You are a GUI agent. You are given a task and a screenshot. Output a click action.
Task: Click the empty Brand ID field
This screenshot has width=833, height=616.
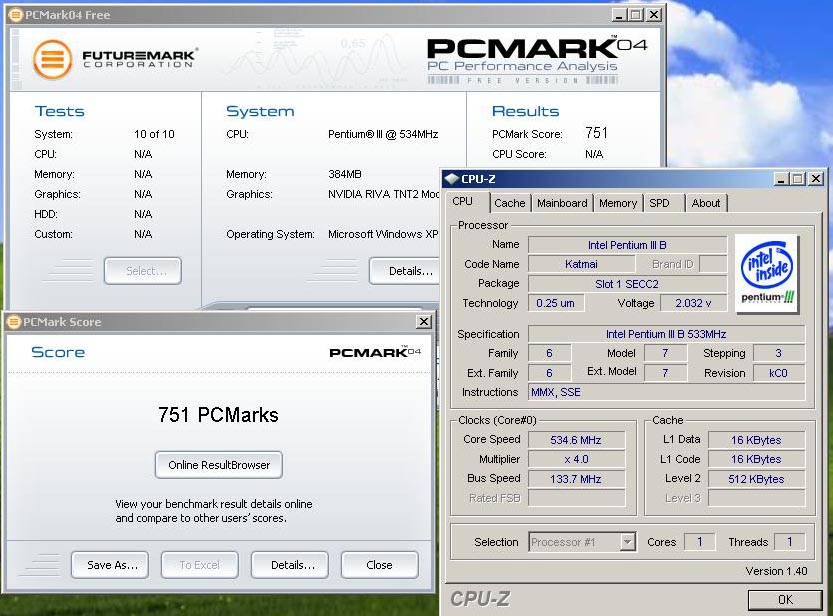pos(713,264)
